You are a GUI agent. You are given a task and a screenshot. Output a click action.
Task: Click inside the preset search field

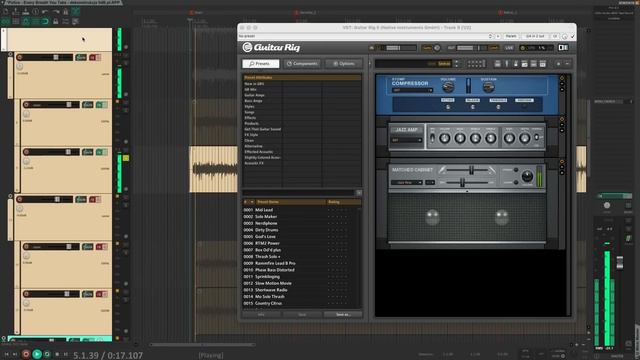(299, 193)
